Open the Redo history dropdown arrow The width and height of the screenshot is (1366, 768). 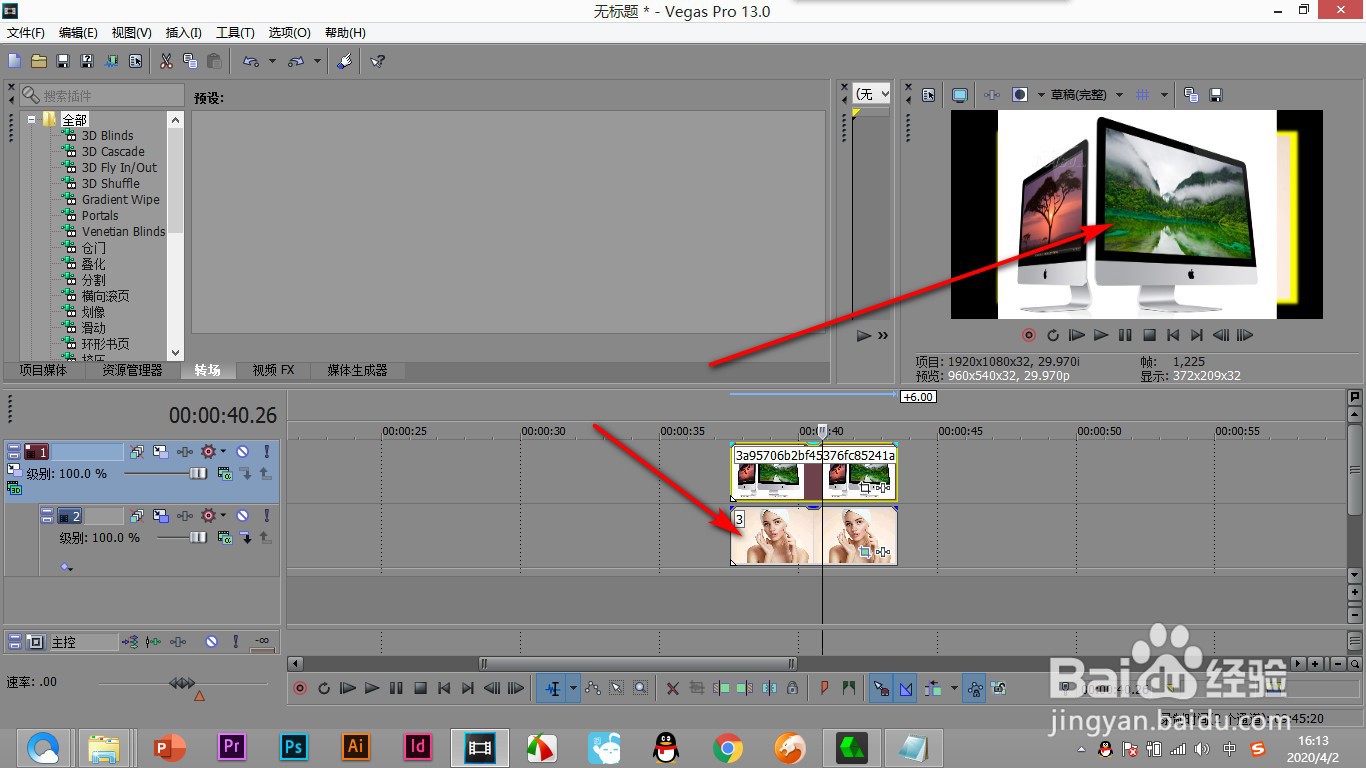(317, 61)
